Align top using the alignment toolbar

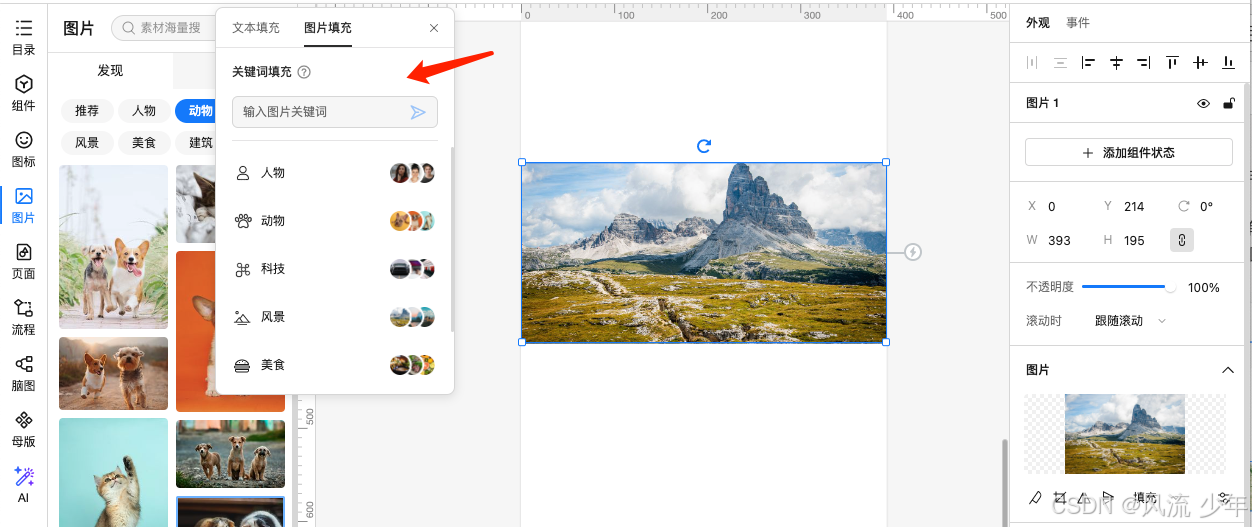pyautogui.click(x=1172, y=63)
